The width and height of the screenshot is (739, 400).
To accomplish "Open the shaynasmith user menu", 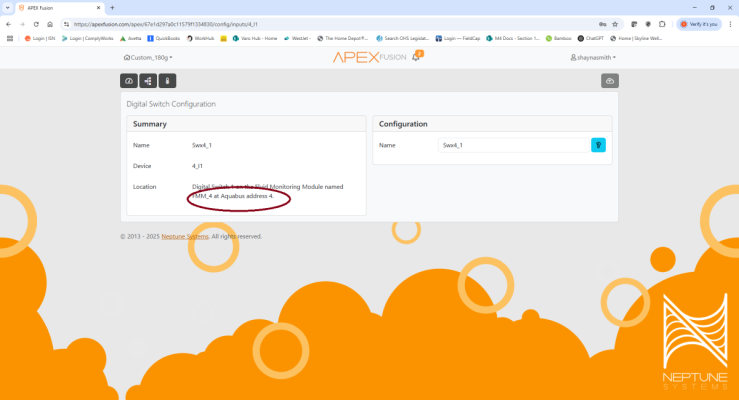I will [593, 57].
